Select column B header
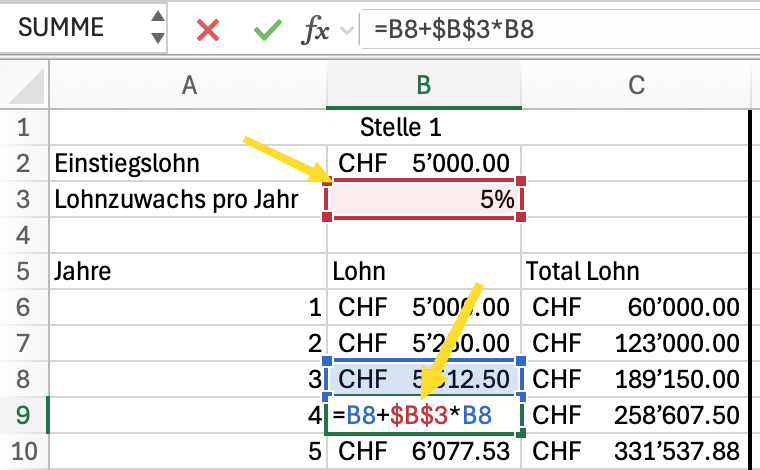Image resolution: width=760 pixels, height=470 pixels. pyautogui.click(x=423, y=87)
